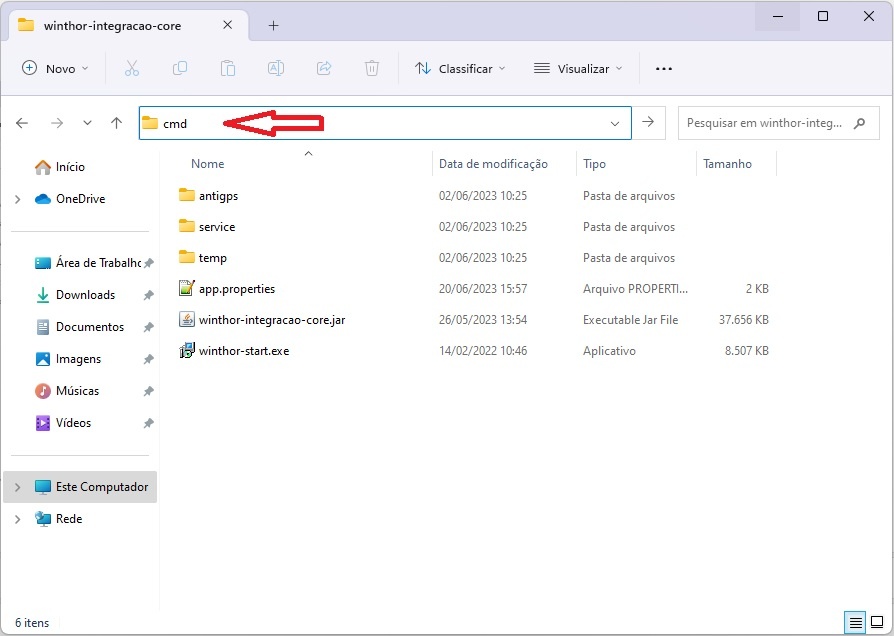Click the 37.656 KB size value
The height and width of the screenshot is (636, 894).
(x=743, y=319)
